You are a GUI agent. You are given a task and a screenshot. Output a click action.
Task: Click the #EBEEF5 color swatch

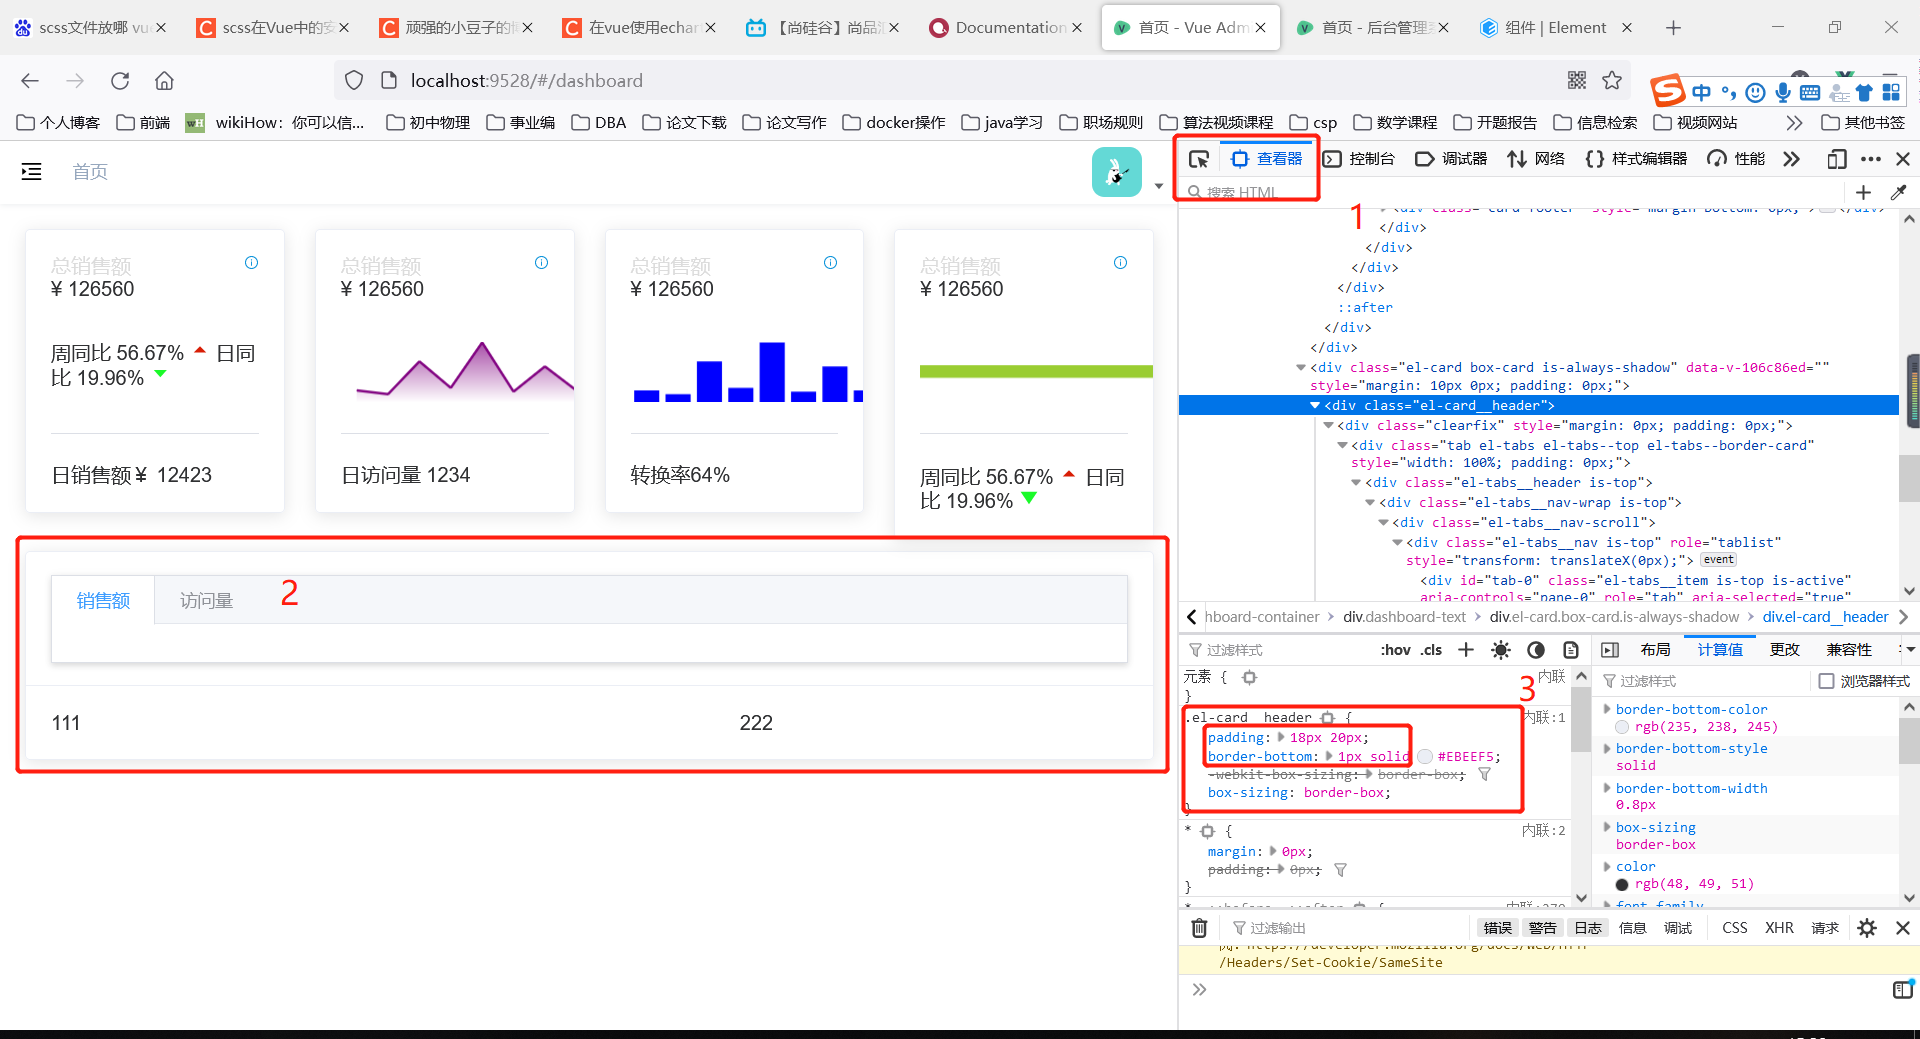tap(1424, 757)
